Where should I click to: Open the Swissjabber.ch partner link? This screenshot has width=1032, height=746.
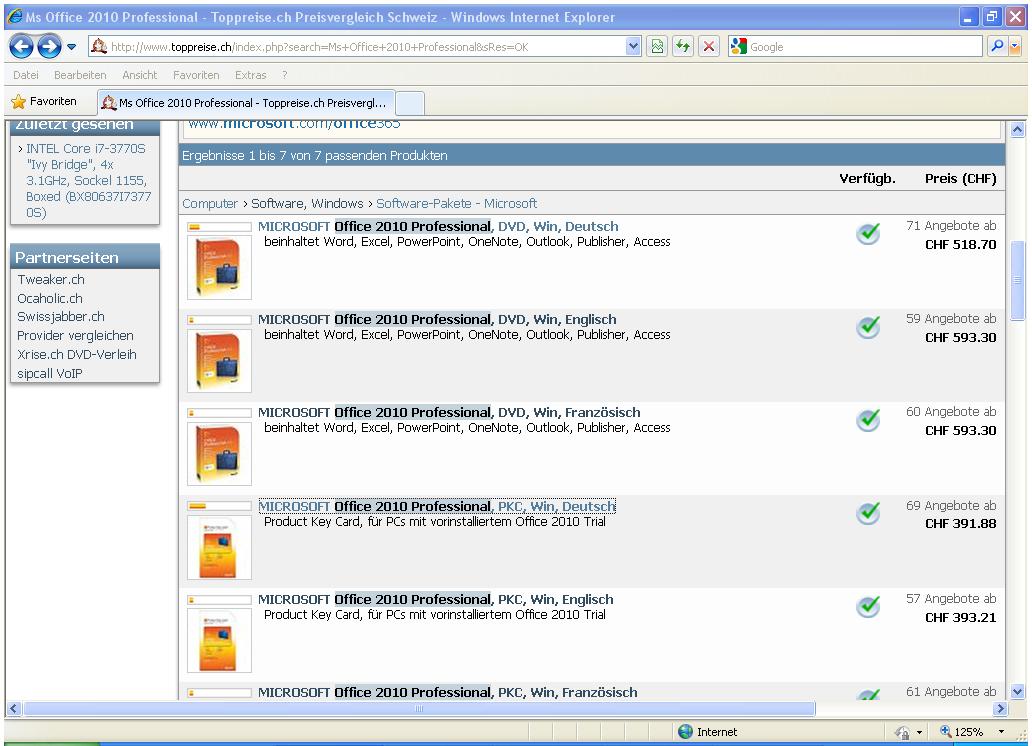tap(61, 317)
